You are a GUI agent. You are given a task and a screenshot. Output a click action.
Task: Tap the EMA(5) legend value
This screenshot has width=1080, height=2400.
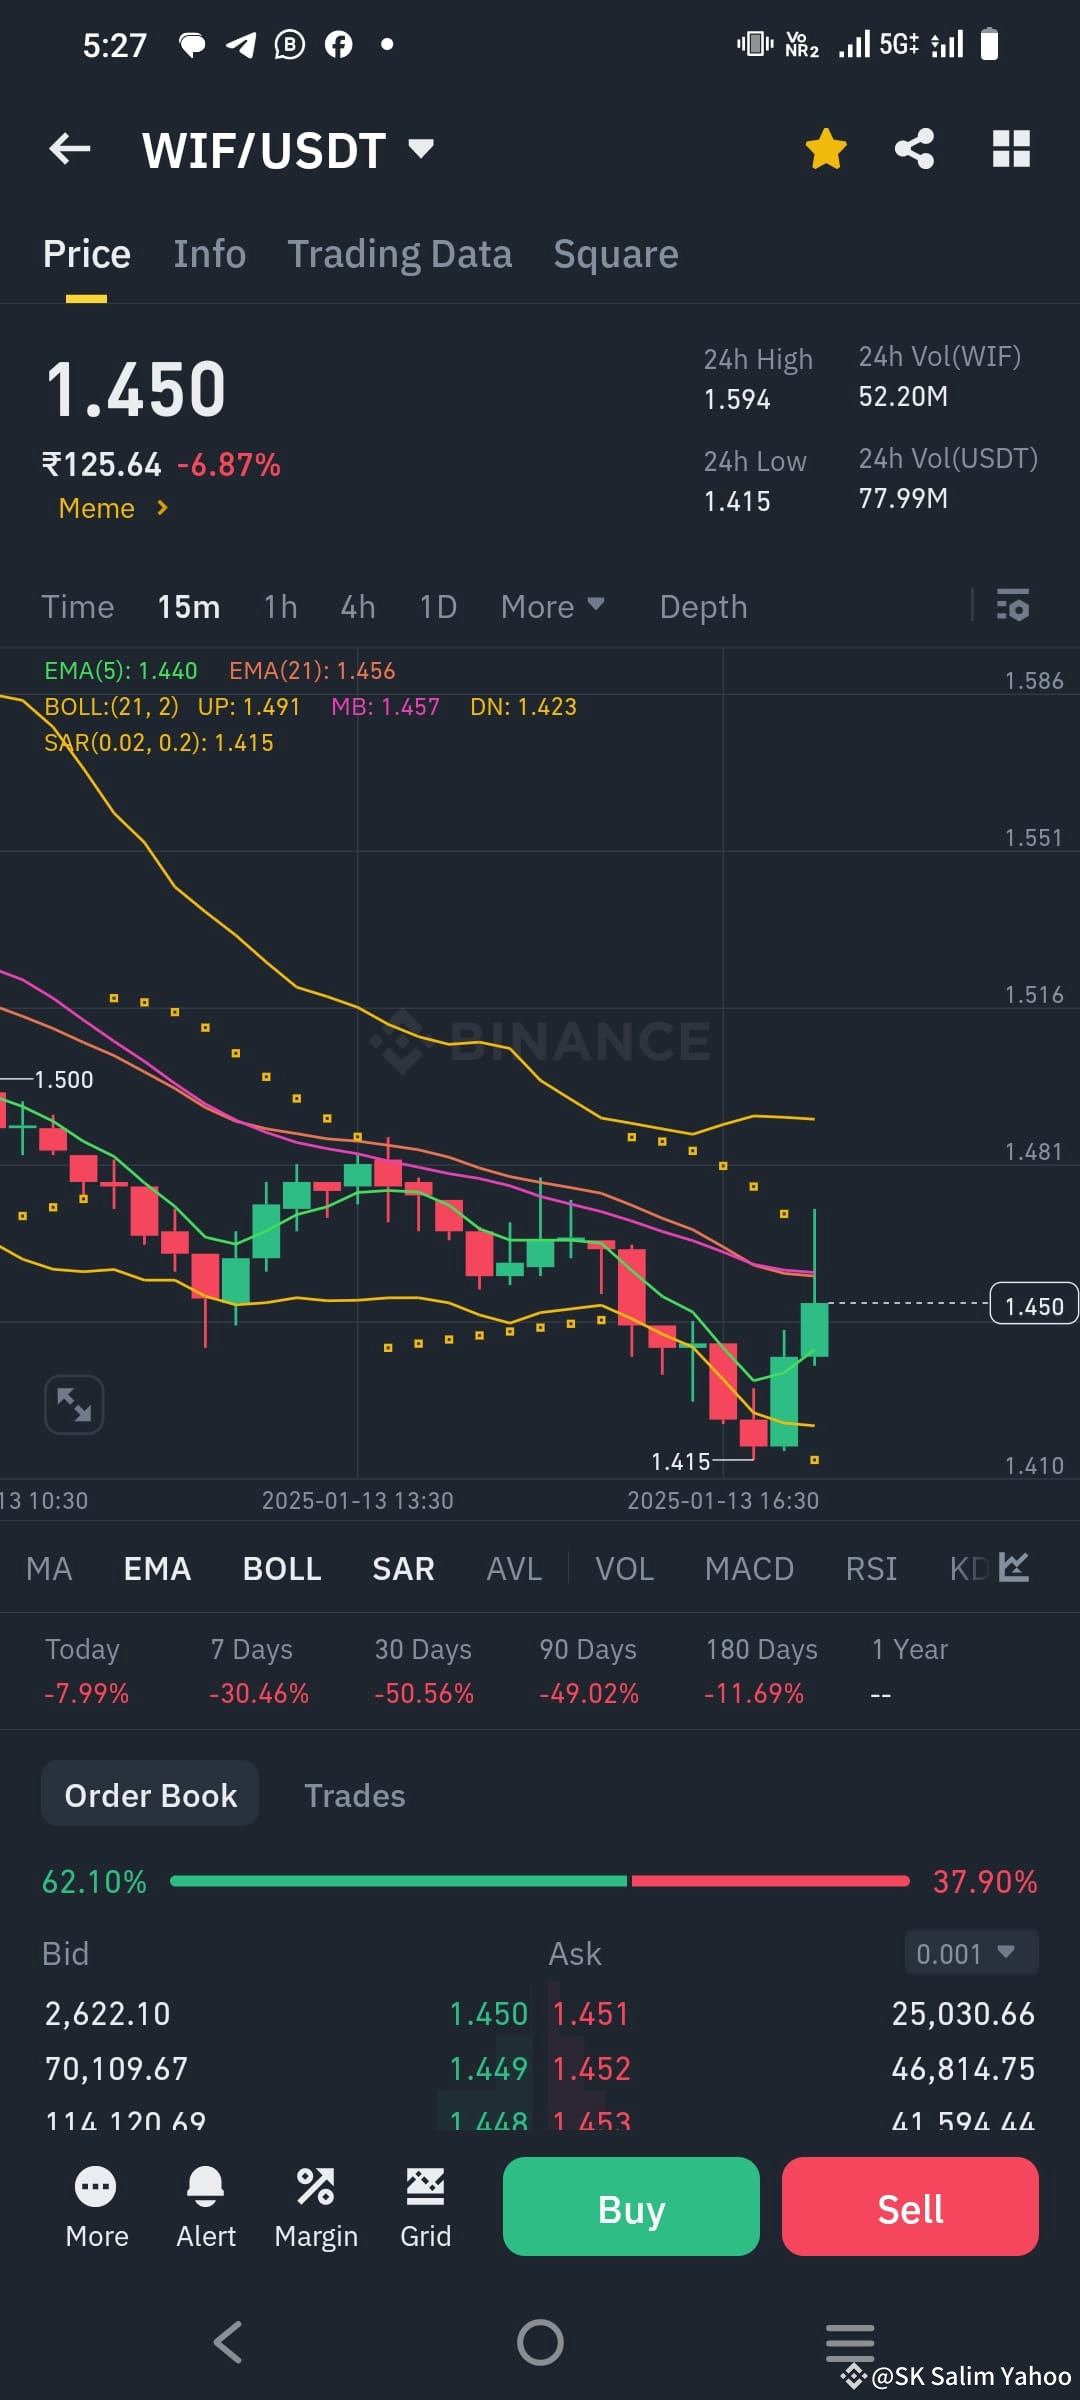pos(121,670)
